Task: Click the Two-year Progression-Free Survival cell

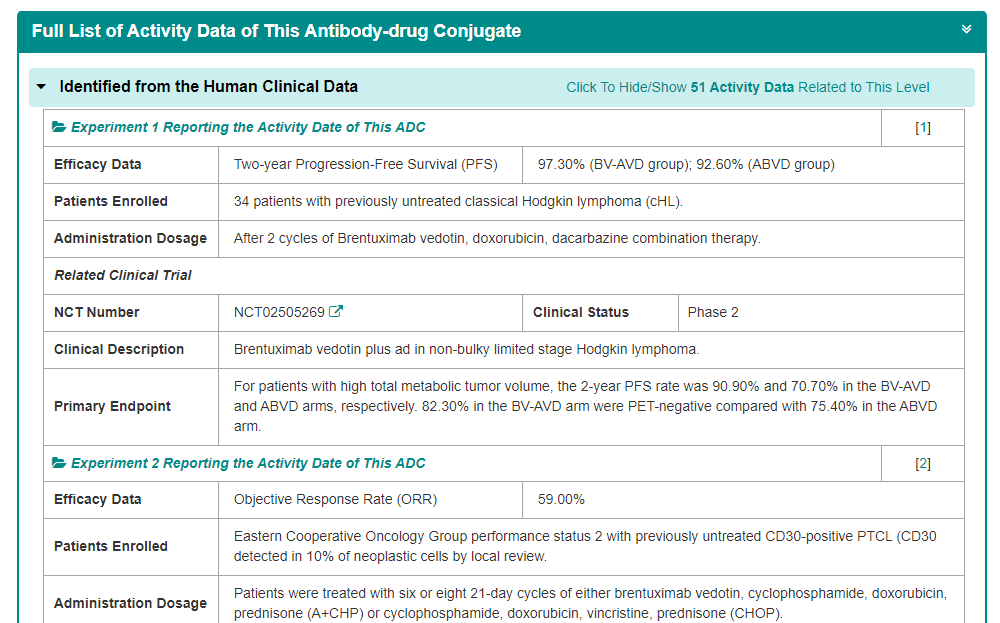Action: (x=365, y=165)
